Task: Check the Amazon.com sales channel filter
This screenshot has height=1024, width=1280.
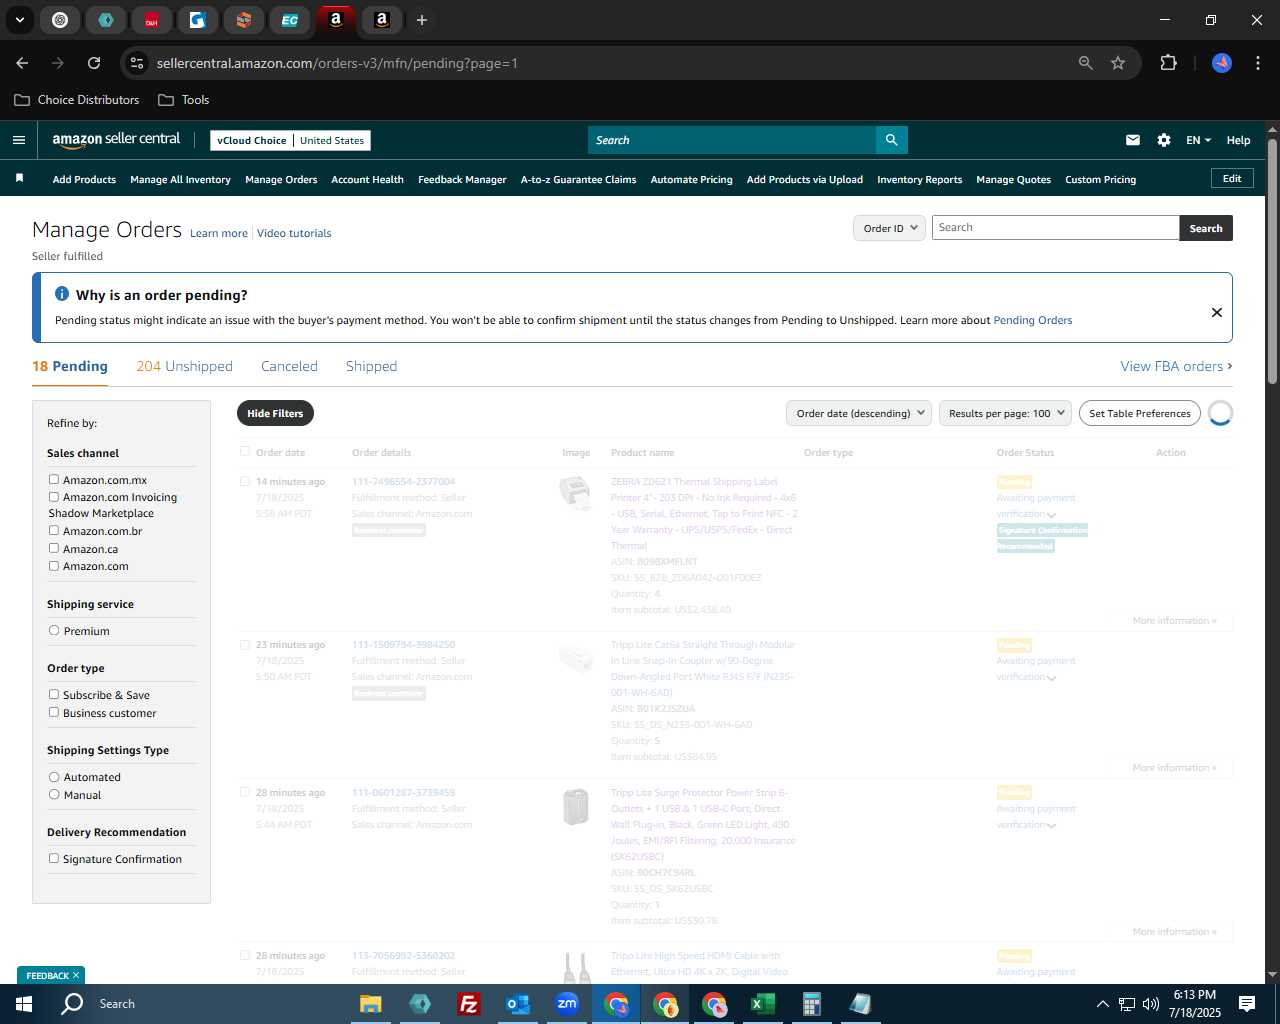Action: point(54,565)
